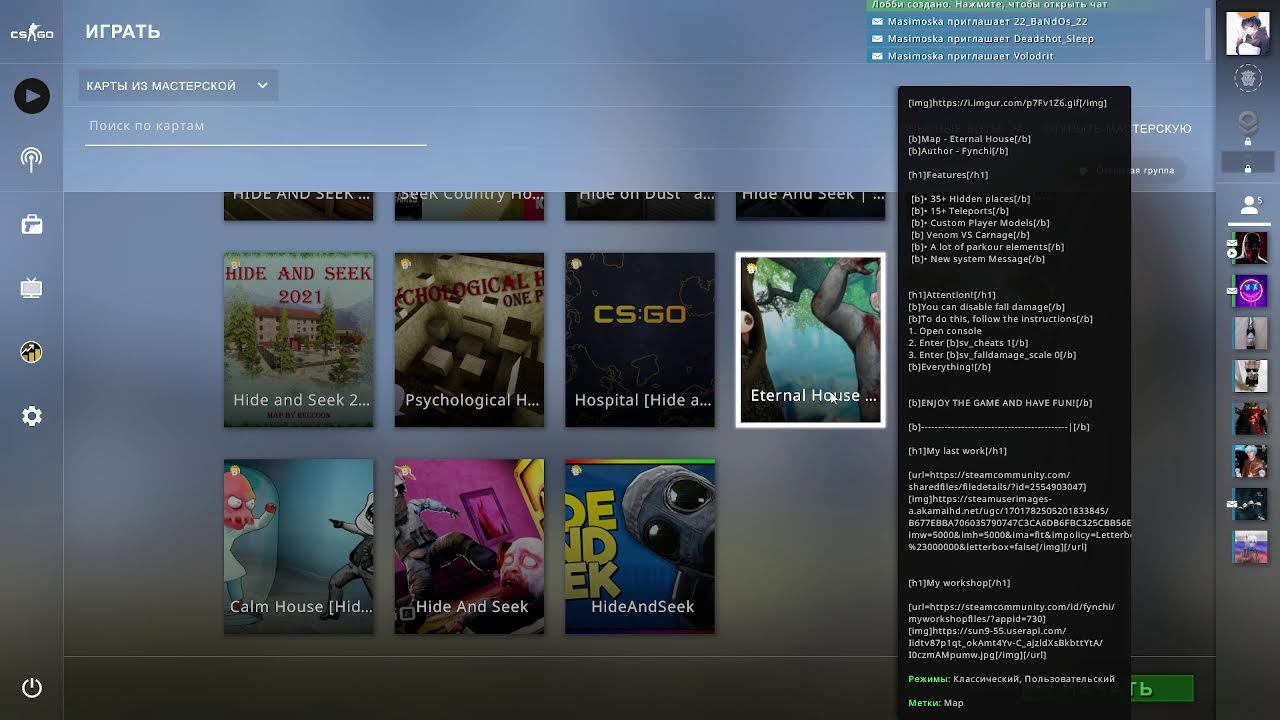Select the Hide and Seek 2021 map
Image resolution: width=1280 pixels, height=720 pixels.
(299, 340)
